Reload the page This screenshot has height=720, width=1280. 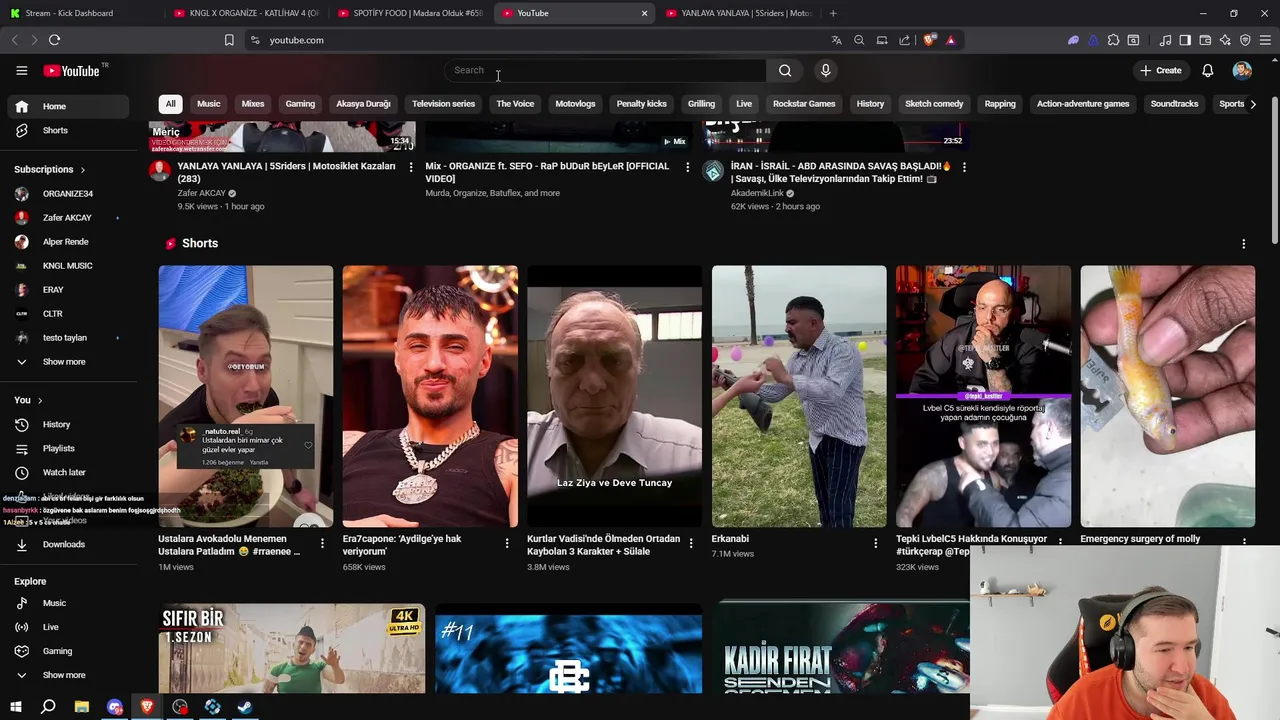tap(54, 40)
